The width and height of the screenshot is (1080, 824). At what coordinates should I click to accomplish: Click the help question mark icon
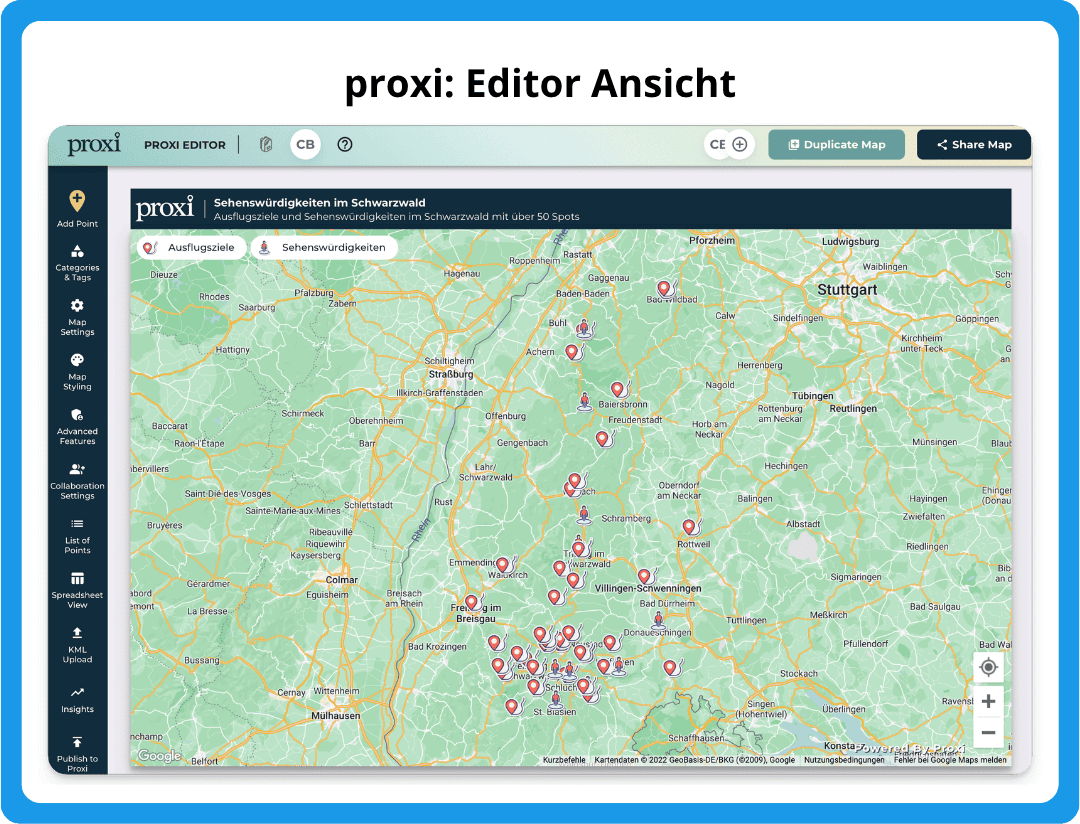coord(345,145)
